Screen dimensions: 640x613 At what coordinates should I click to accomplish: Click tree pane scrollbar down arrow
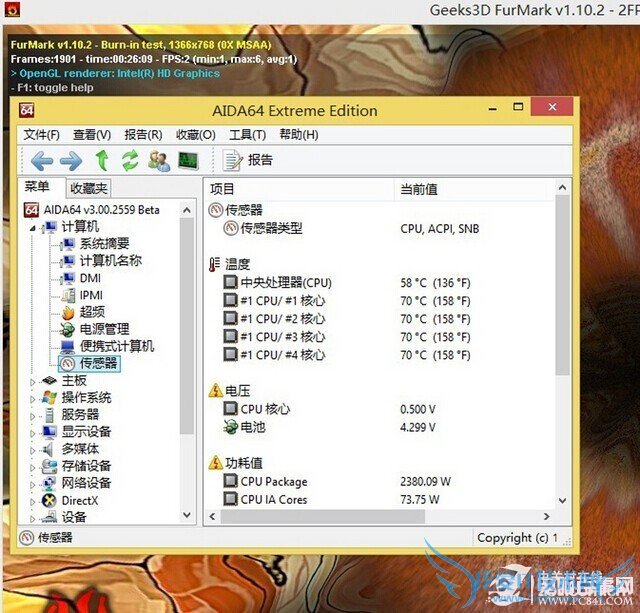187,515
